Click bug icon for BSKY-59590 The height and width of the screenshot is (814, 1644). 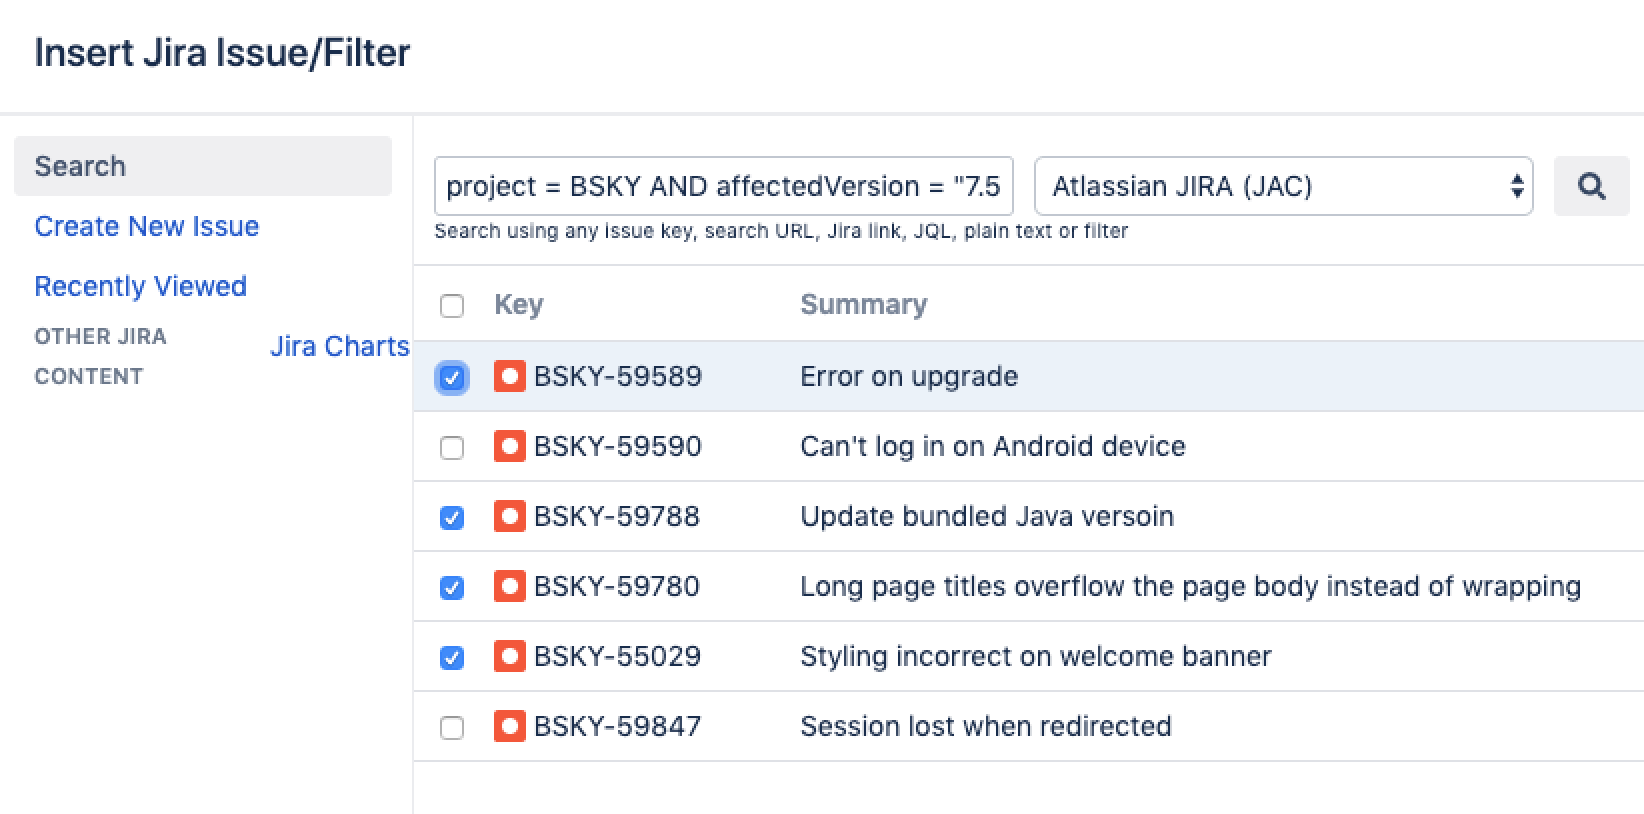(509, 447)
